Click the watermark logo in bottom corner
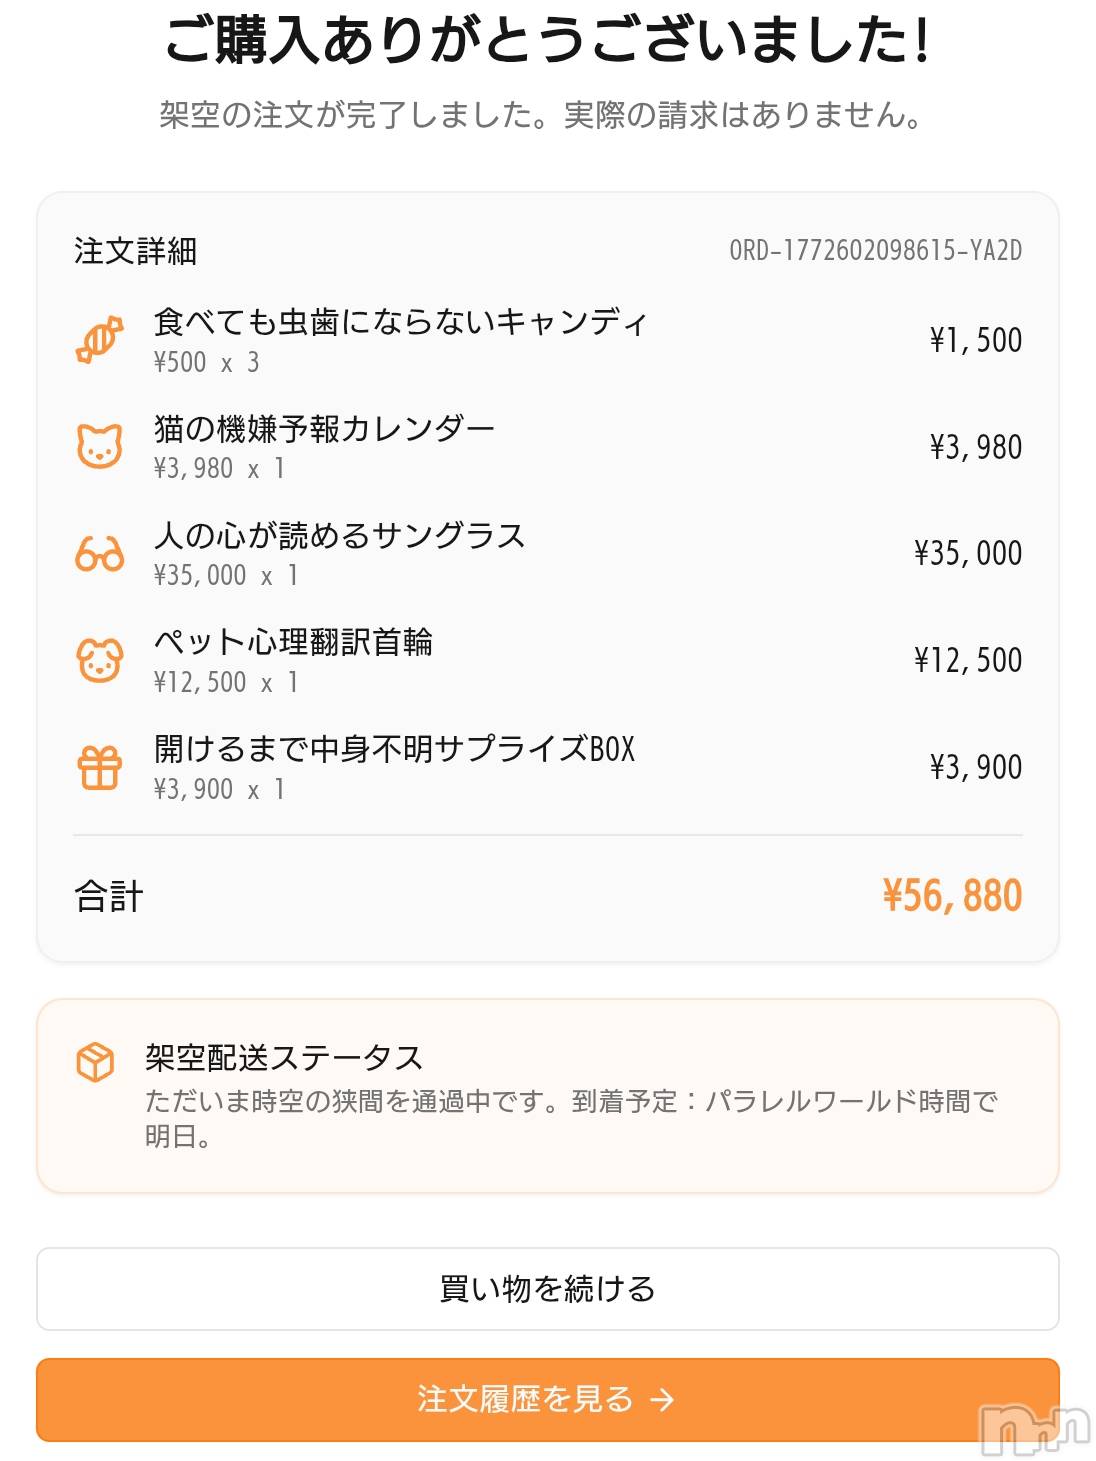The image size is (1096, 1461). (x=1034, y=1431)
